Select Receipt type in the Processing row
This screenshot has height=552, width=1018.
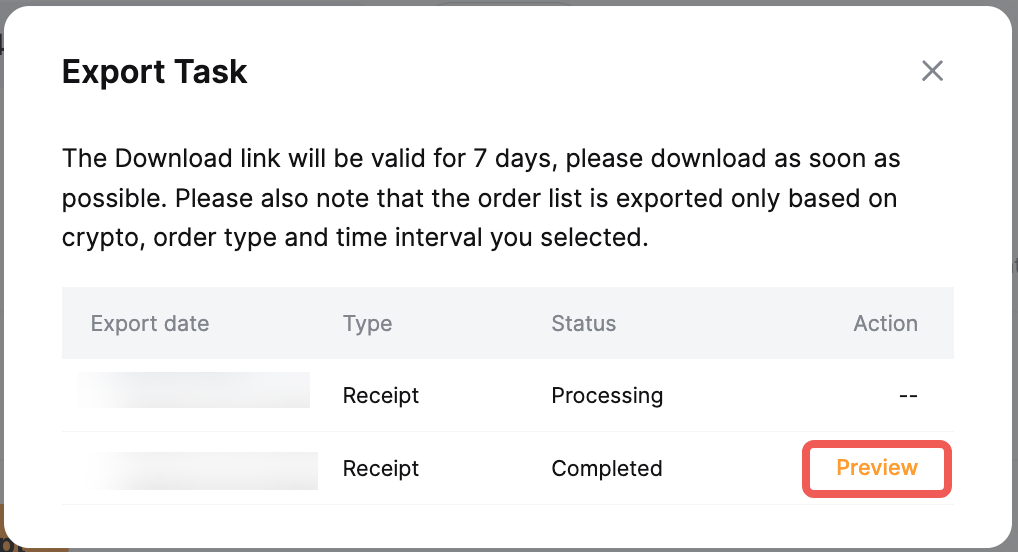click(380, 395)
